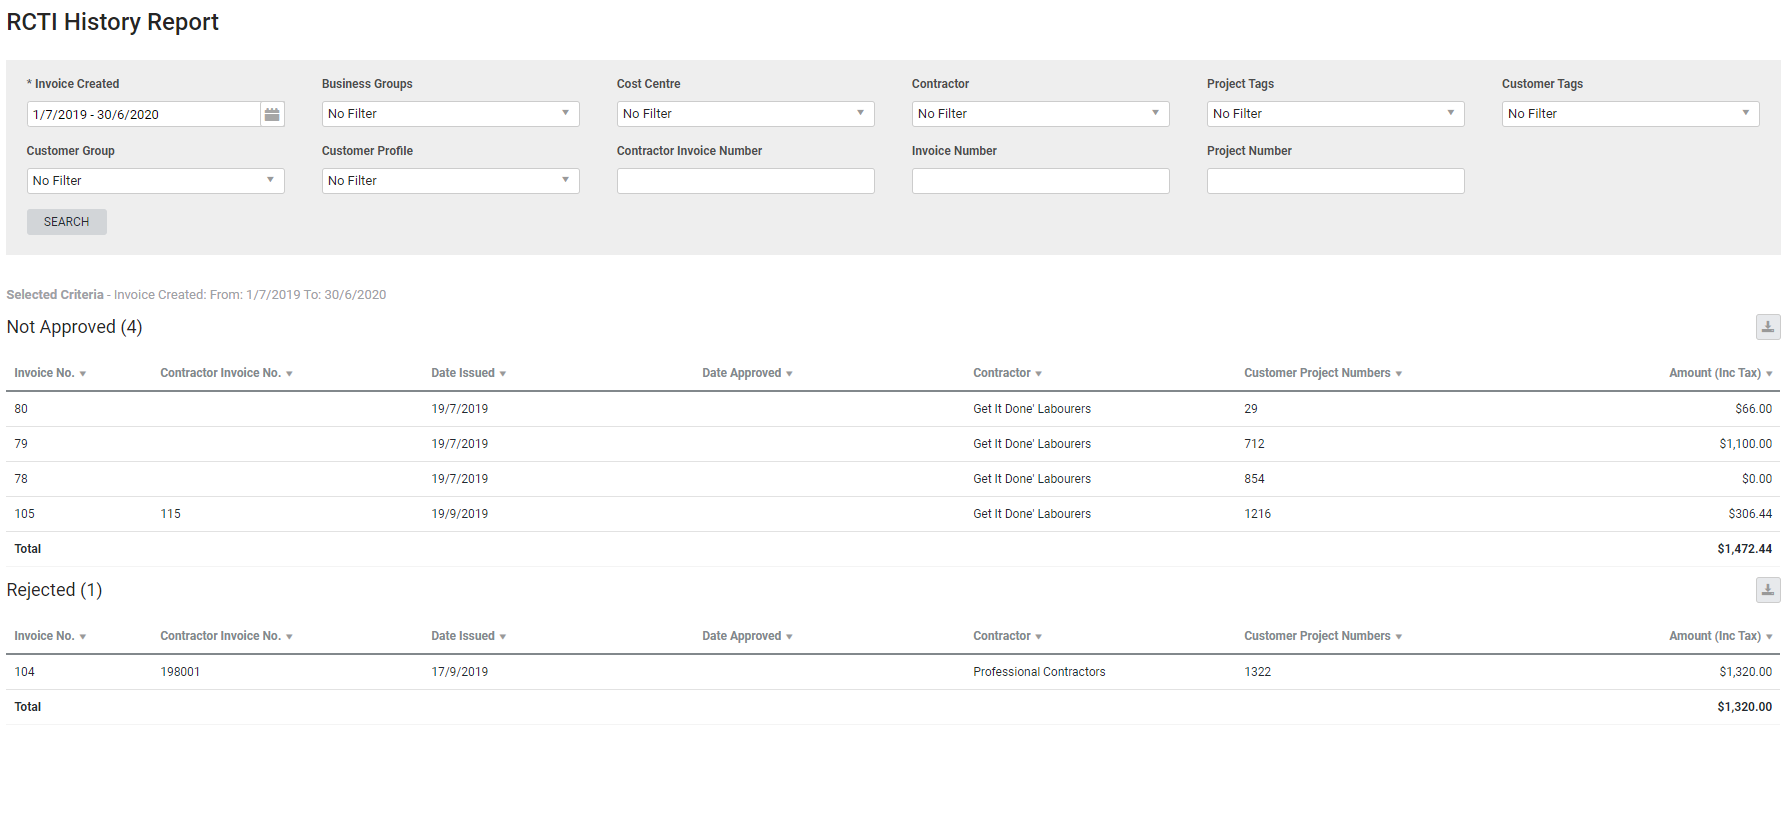Sort Not Approved by Amount (Inc Tax)
Viewport: 1787px width, 838px height.
click(1720, 373)
